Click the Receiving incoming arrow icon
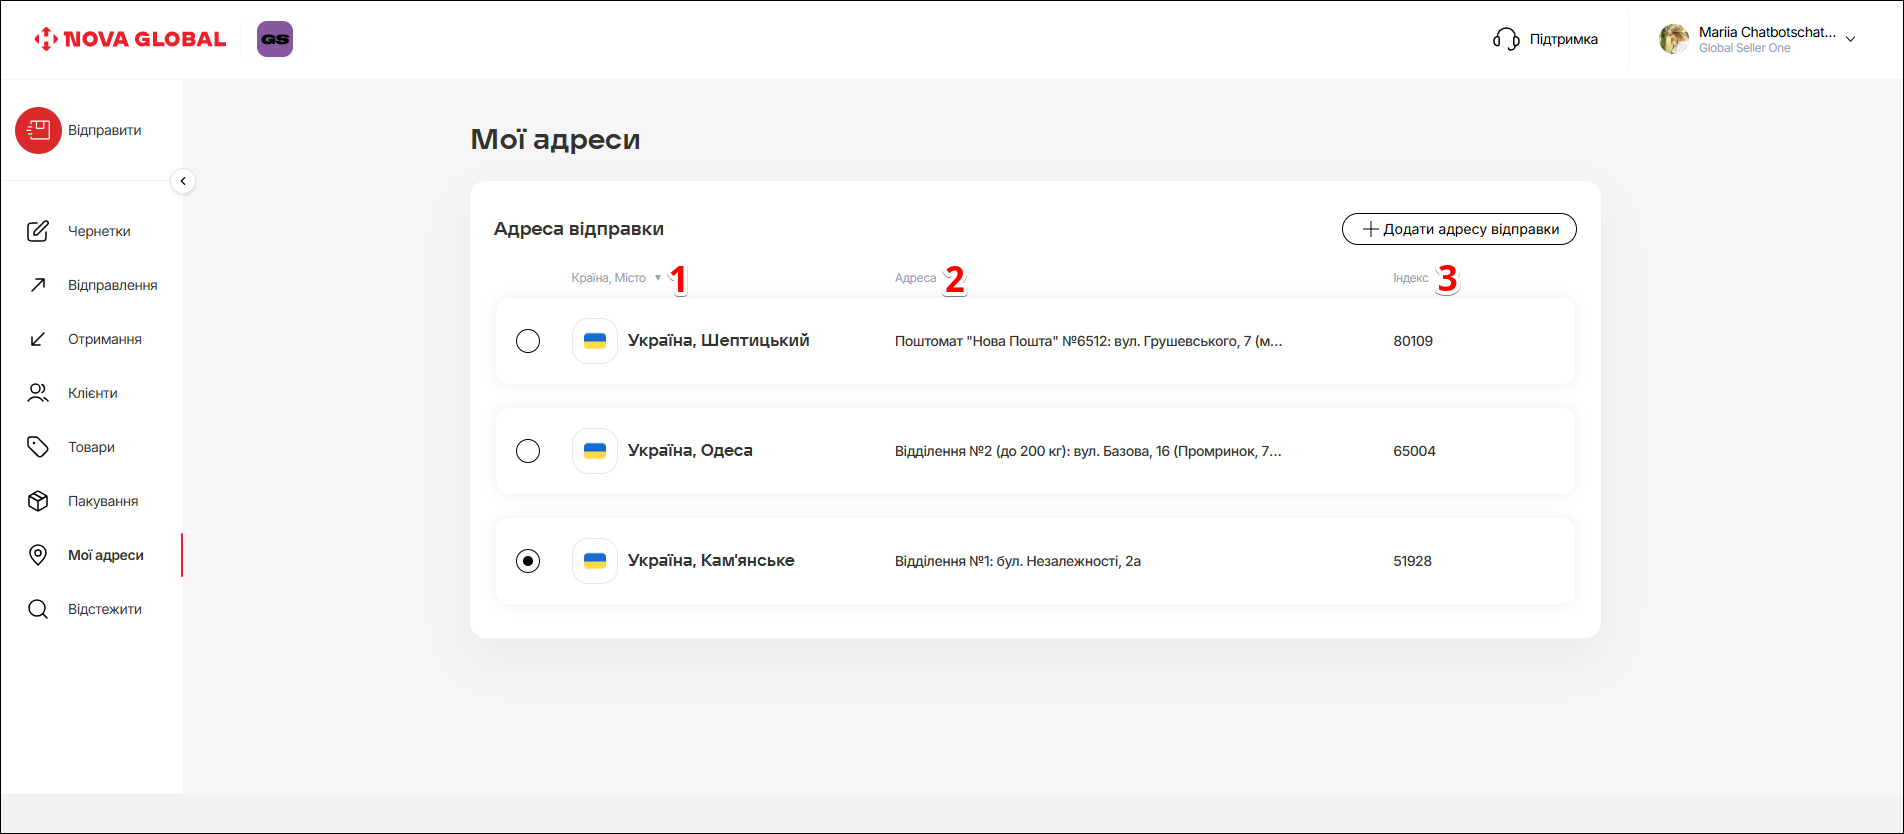 click(x=38, y=339)
